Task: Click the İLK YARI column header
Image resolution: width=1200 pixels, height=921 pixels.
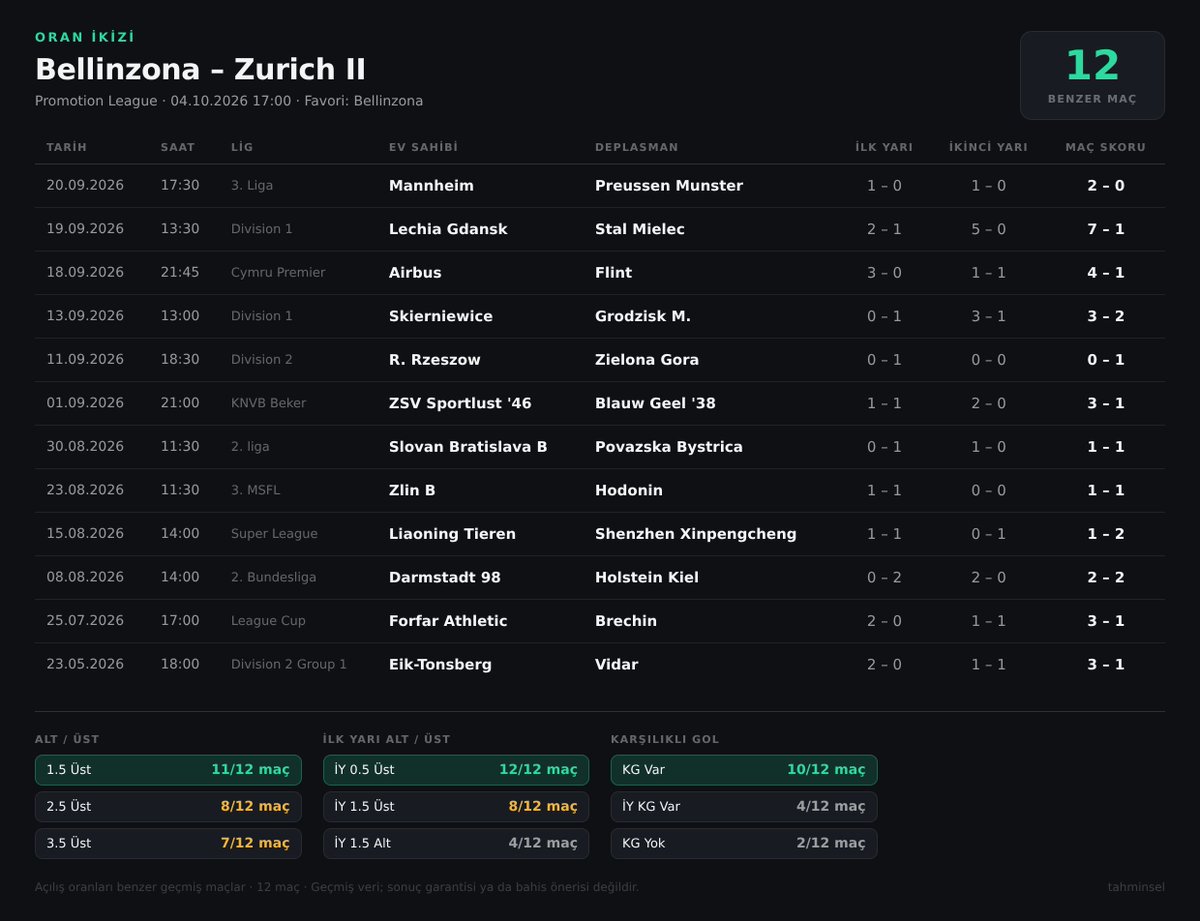Action: coord(884,147)
